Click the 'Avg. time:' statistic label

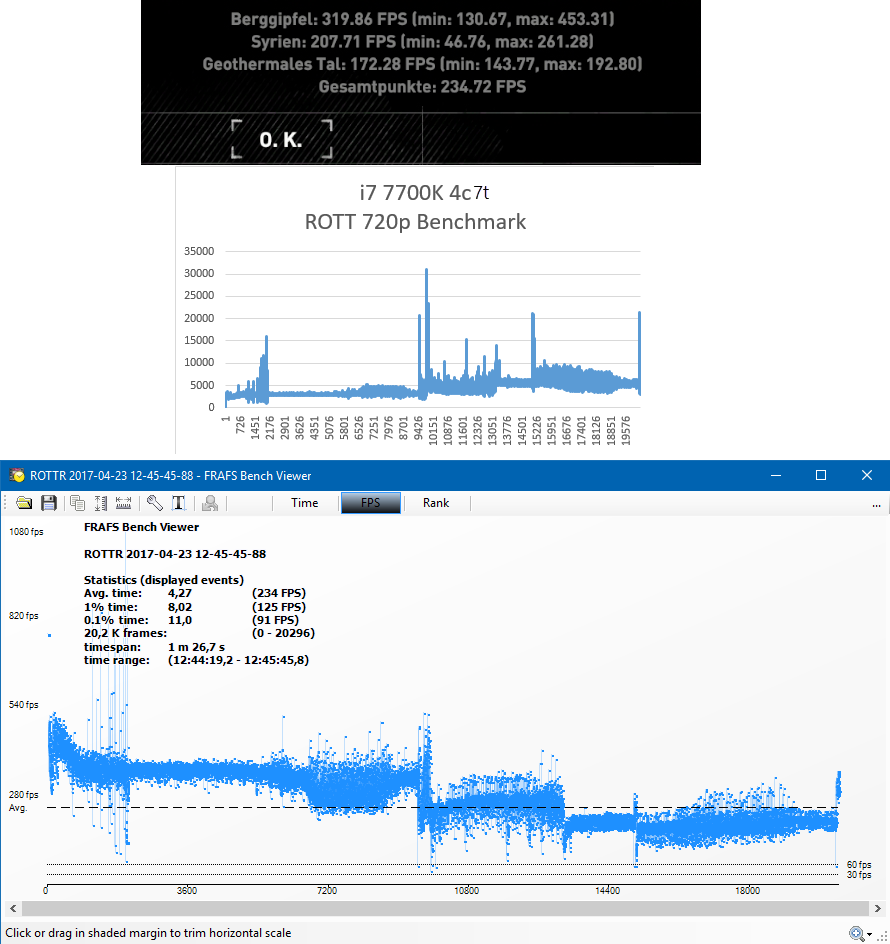pos(113,593)
